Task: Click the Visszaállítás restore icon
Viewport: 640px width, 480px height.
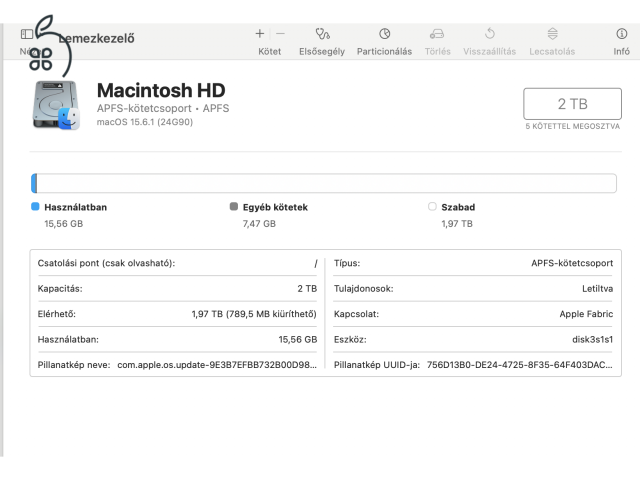Action: [x=490, y=33]
